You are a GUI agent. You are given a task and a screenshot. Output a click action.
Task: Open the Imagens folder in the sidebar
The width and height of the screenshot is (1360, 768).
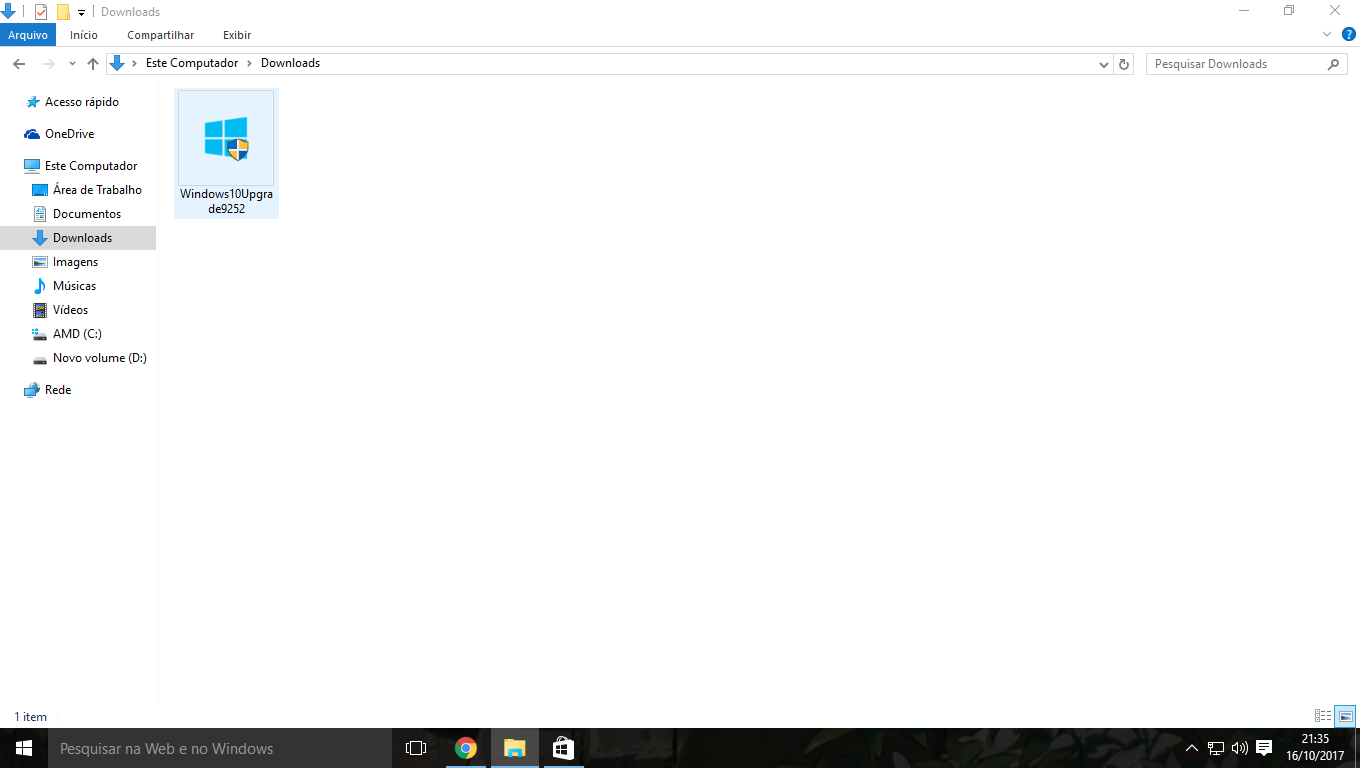click(75, 262)
